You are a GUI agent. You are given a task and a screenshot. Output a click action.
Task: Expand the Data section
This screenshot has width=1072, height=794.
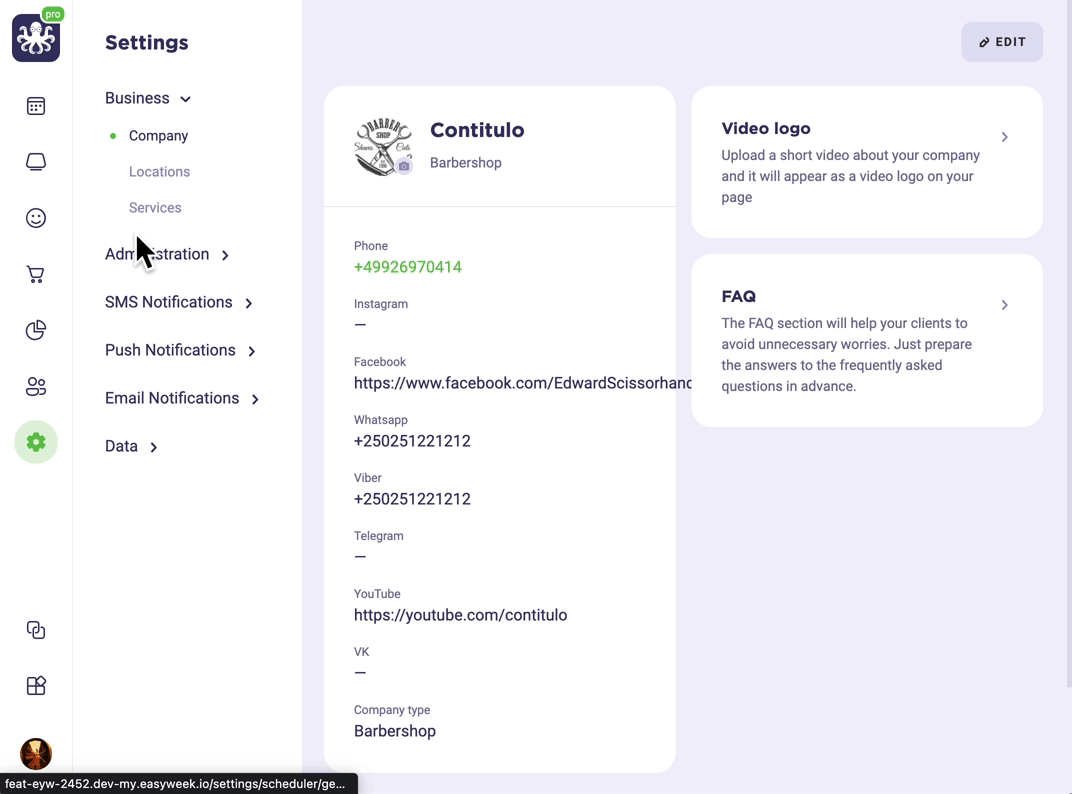131,447
